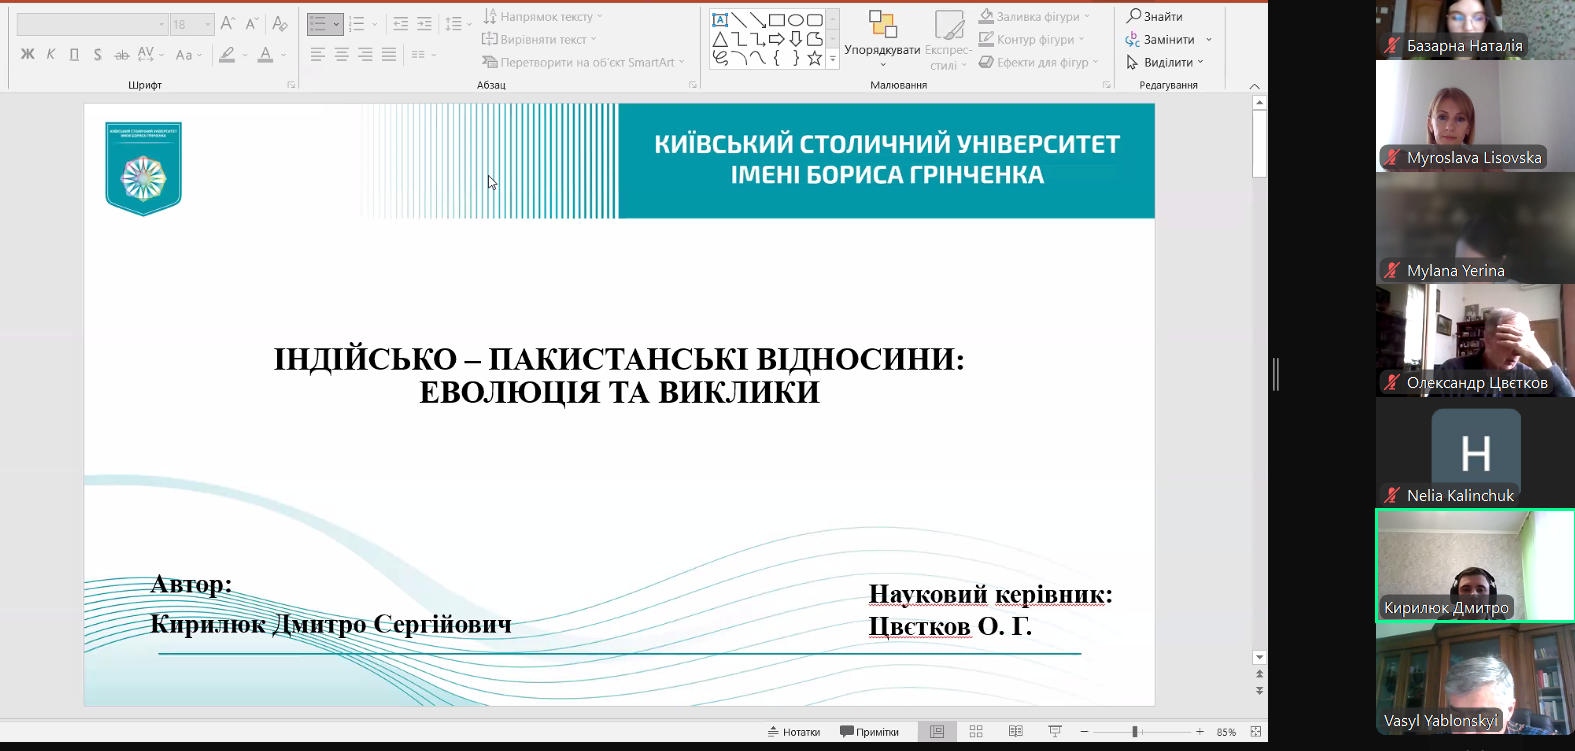Toggle italic К formatting
The image size is (1575, 751).
tap(51, 55)
